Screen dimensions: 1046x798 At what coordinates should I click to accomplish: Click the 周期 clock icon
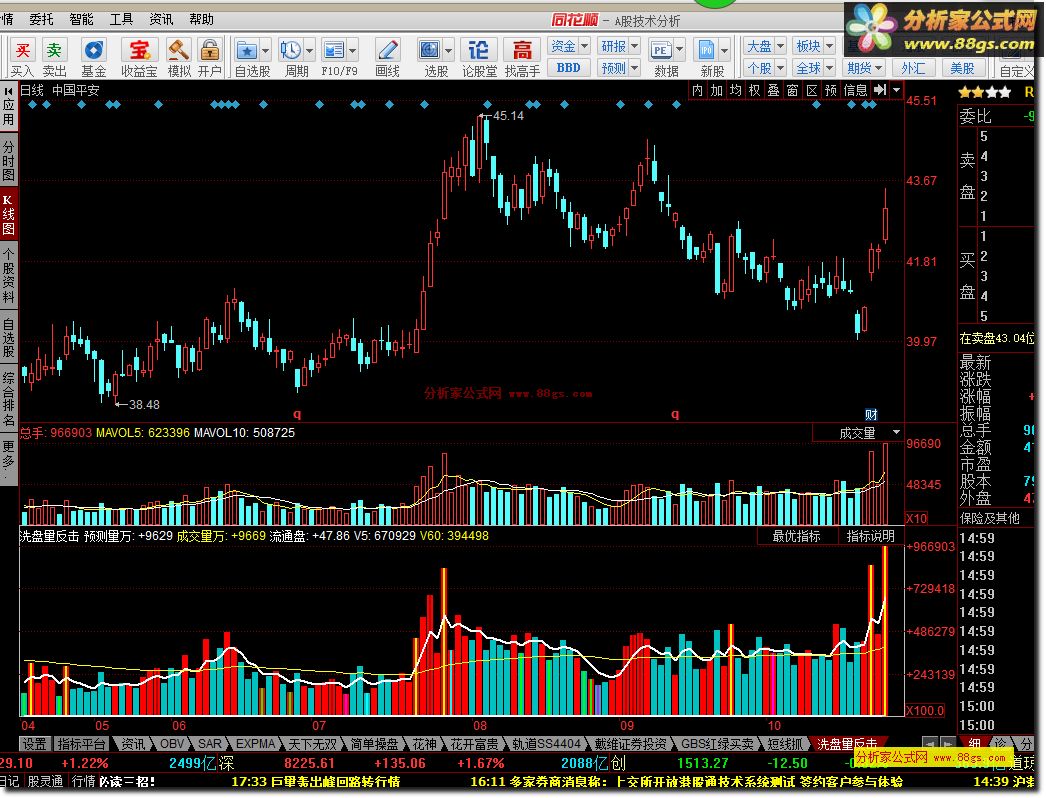click(x=291, y=51)
